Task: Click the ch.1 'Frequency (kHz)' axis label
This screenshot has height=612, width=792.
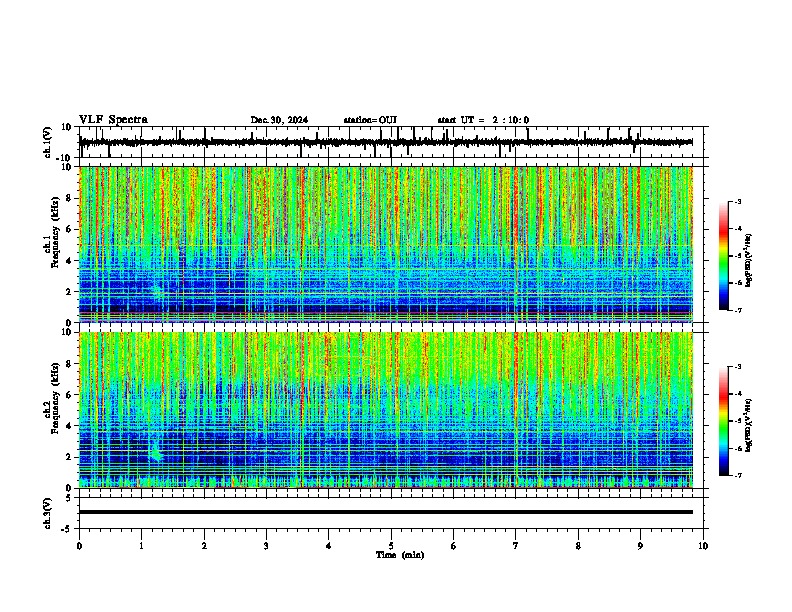Action: click(x=55, y=232)
